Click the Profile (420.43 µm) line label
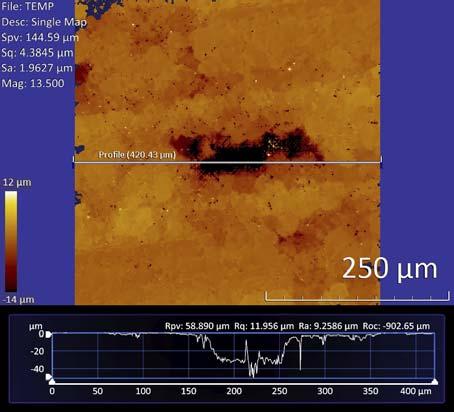This screenshot has height=412, width=454. [x=137, y=155]
